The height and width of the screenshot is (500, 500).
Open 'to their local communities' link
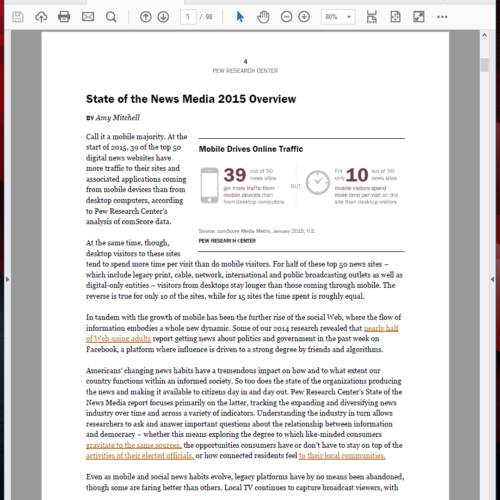tap(342, 456)
